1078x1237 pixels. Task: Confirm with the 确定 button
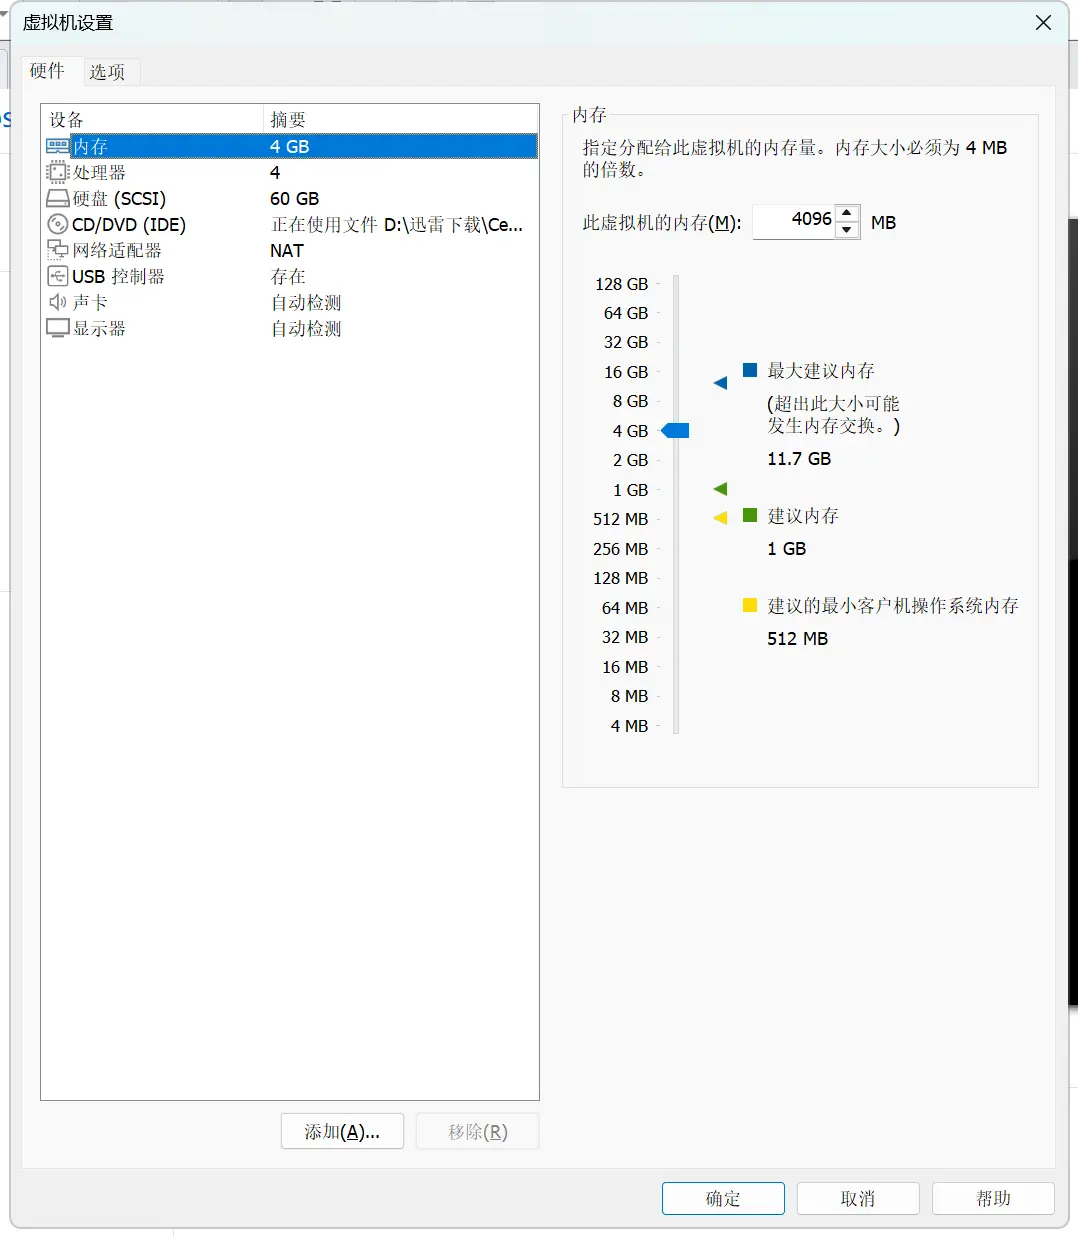[x=723, y=1198]
